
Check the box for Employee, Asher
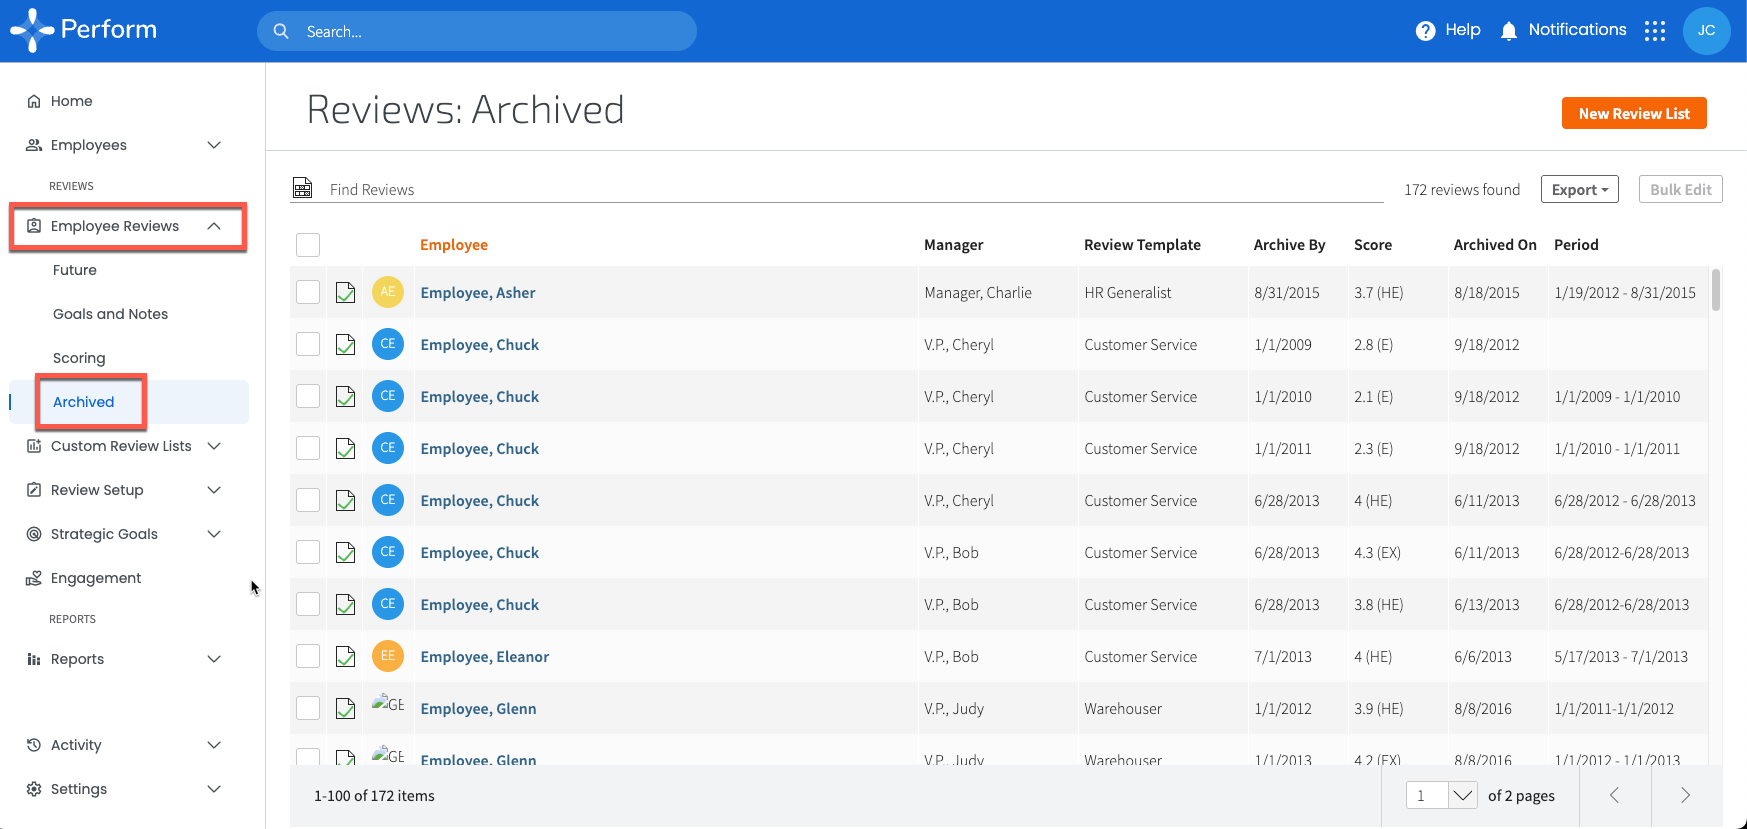tap(308, 292)
